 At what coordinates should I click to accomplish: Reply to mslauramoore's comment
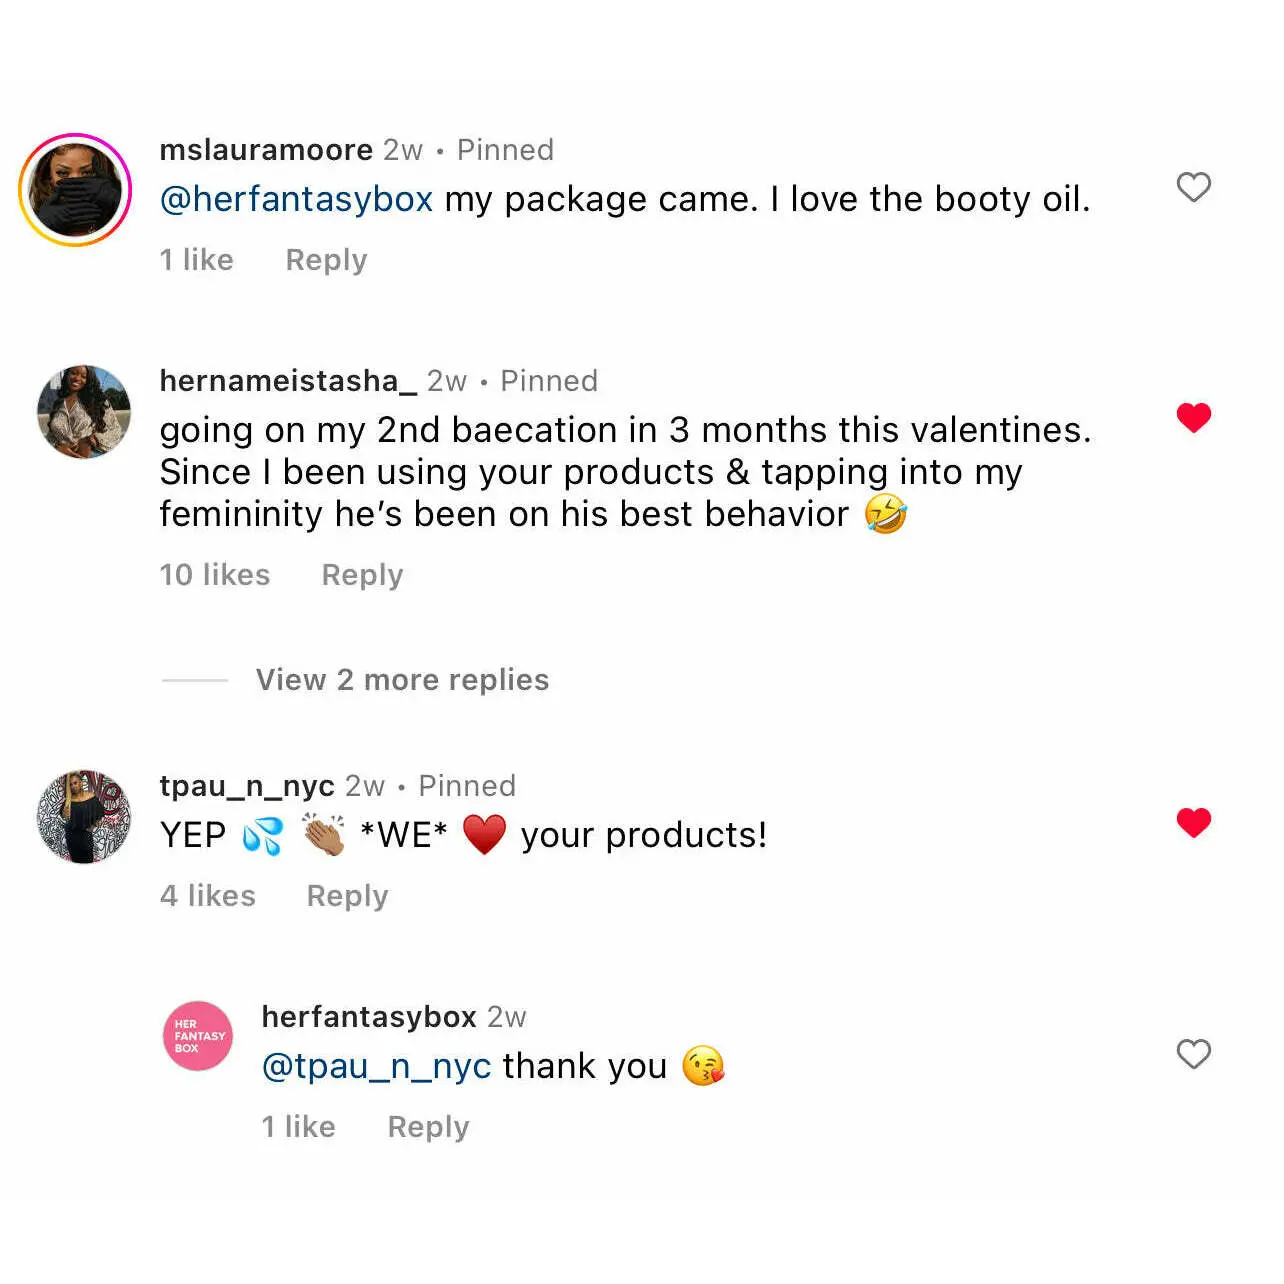click(326, 260)
